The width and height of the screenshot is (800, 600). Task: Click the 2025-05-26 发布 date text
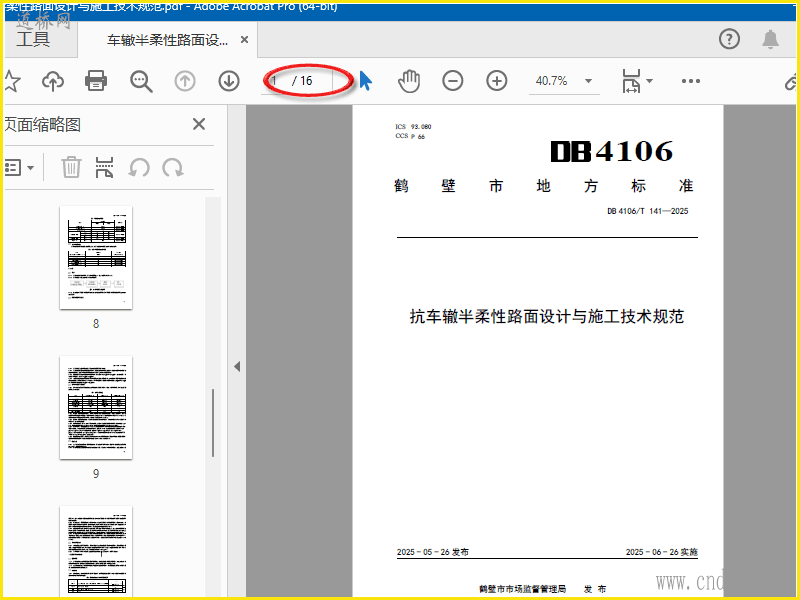433,552
